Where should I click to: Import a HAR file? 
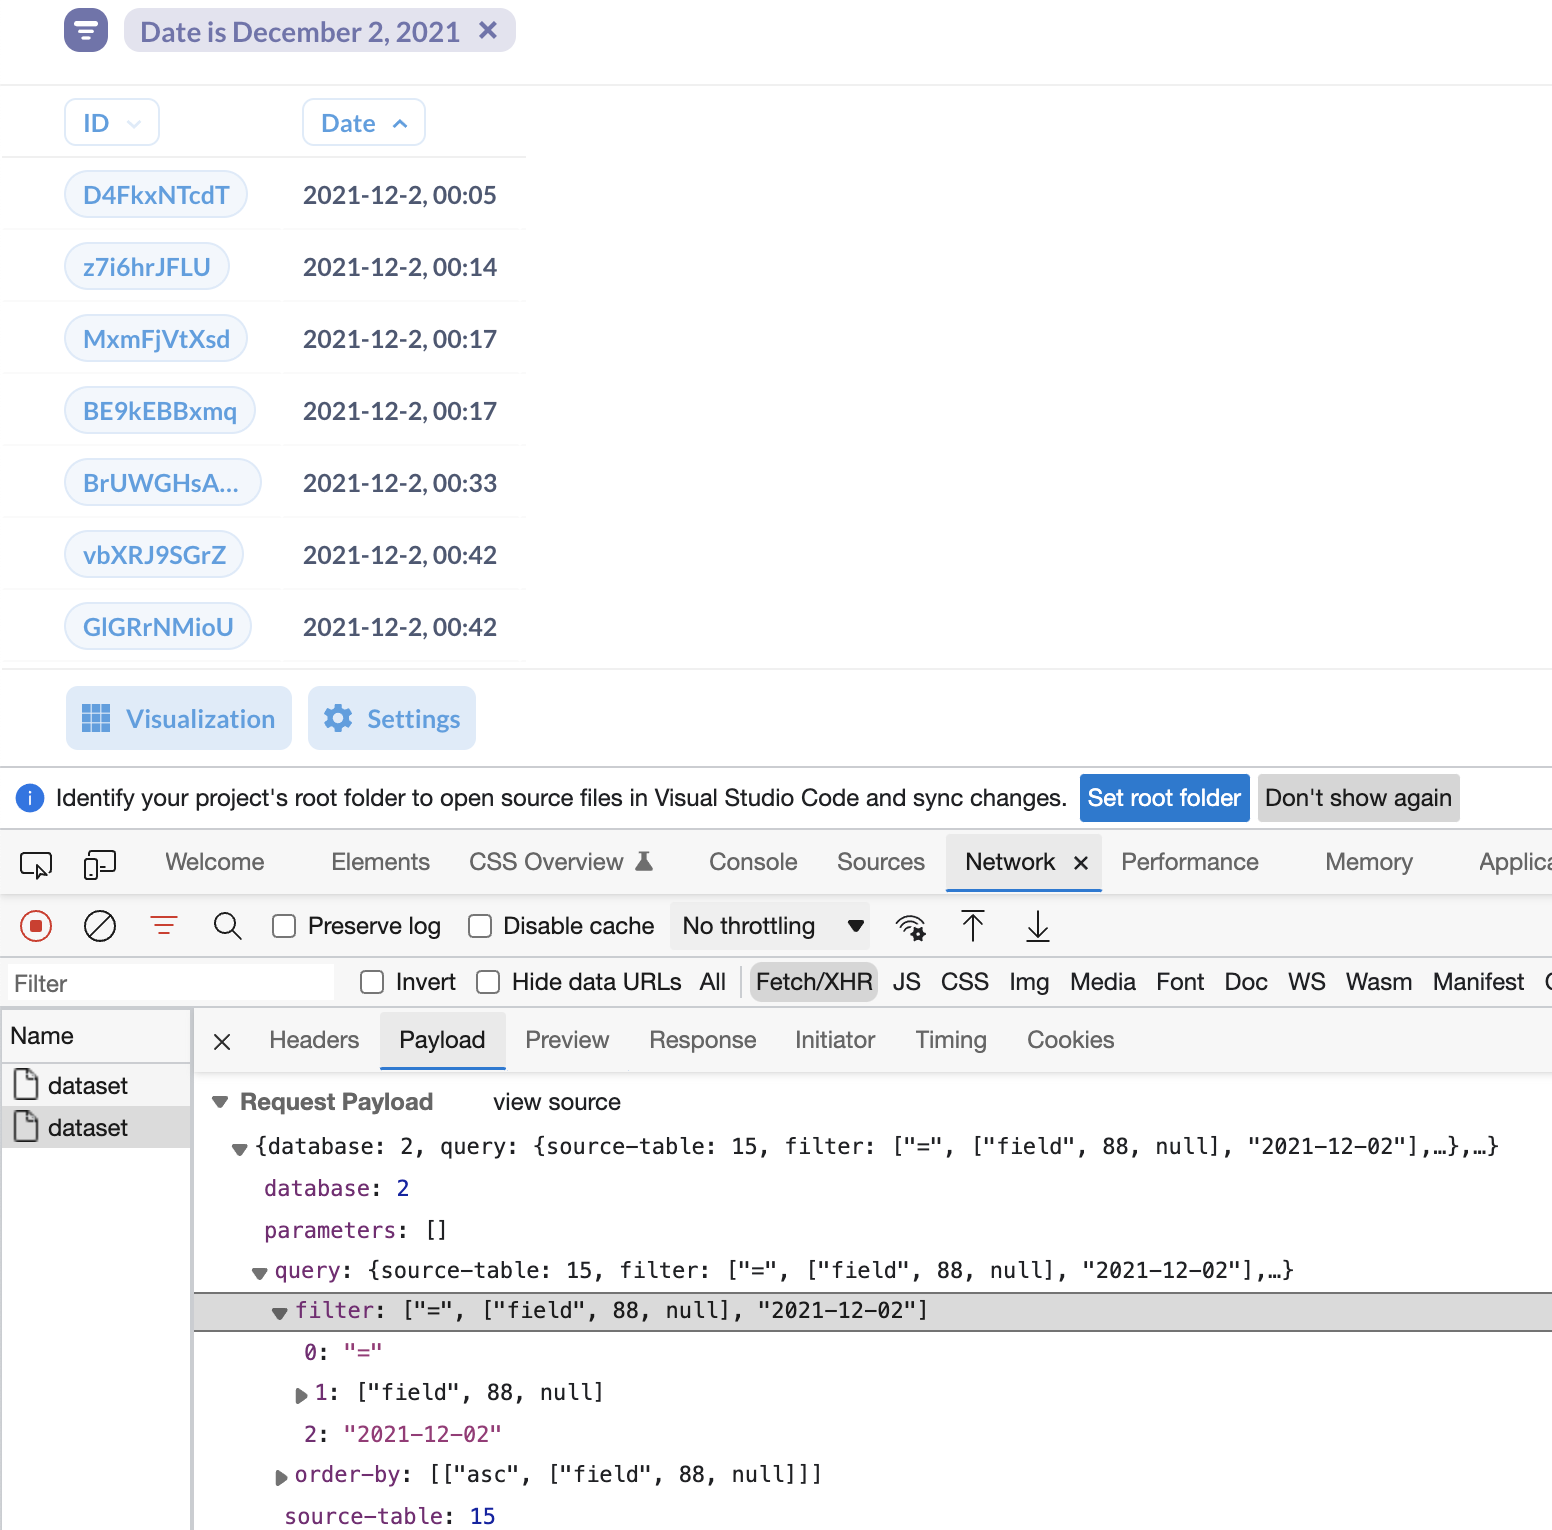pyautogui.click(x=973, y=926)
